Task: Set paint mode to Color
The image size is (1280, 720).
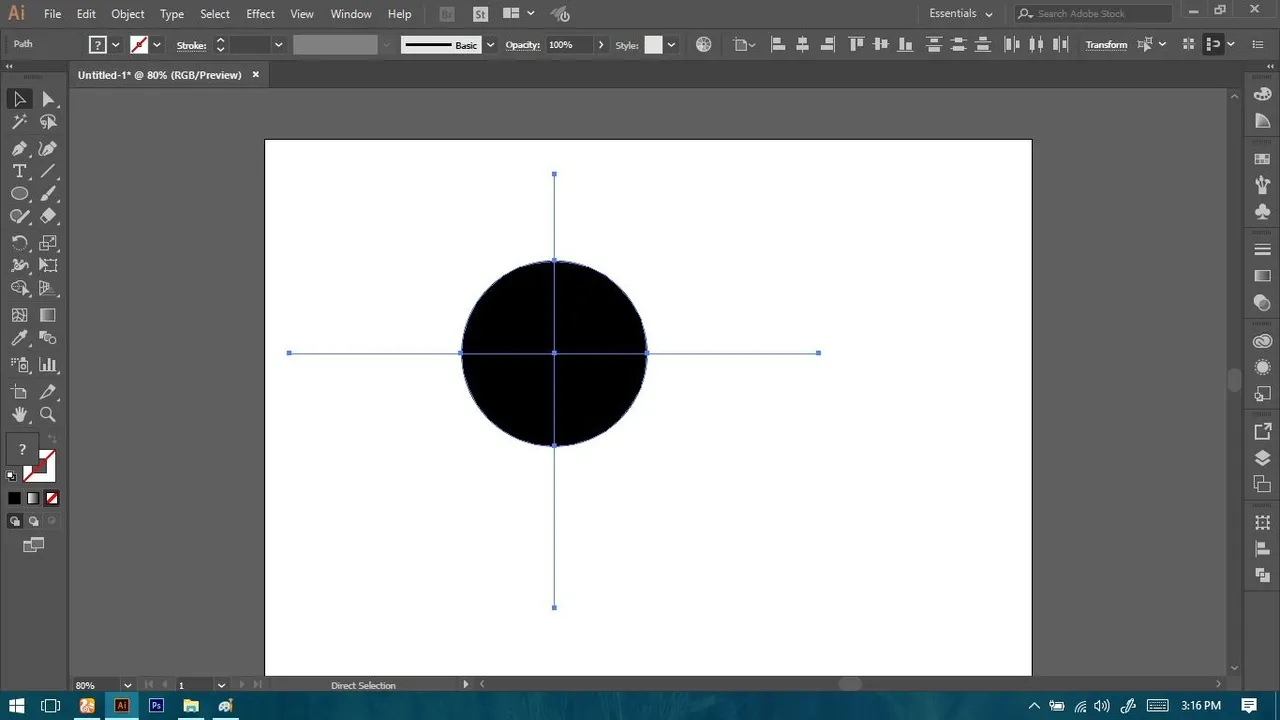Action: point(14,498)
